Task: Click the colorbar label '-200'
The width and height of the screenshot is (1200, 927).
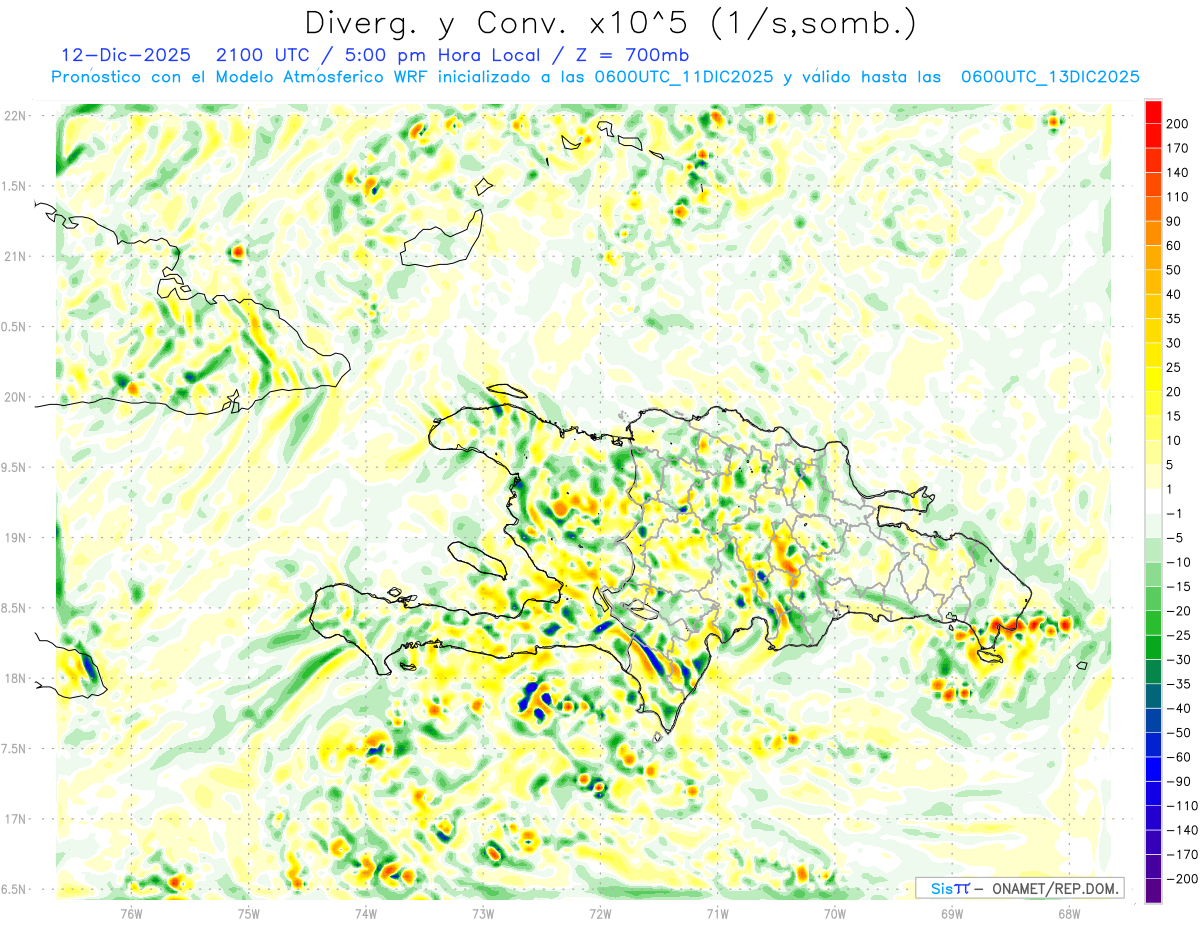Action: point(1185,878)
